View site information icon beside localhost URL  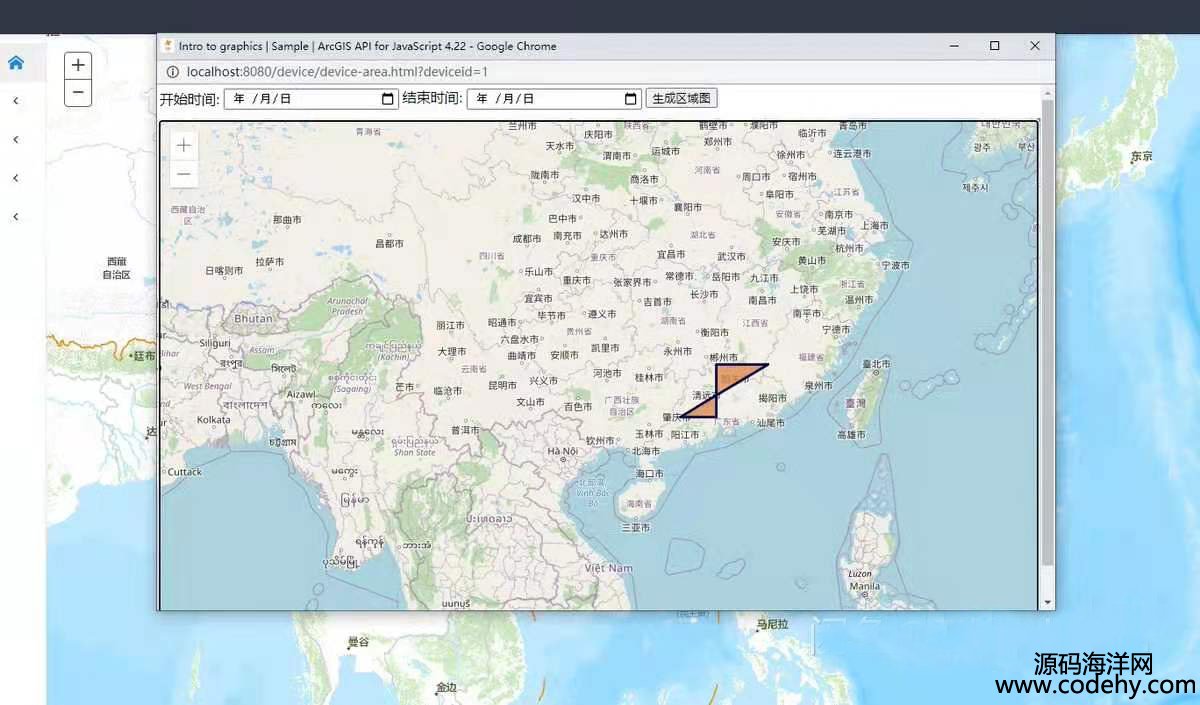pyautogui.click(x=172, y=72)
